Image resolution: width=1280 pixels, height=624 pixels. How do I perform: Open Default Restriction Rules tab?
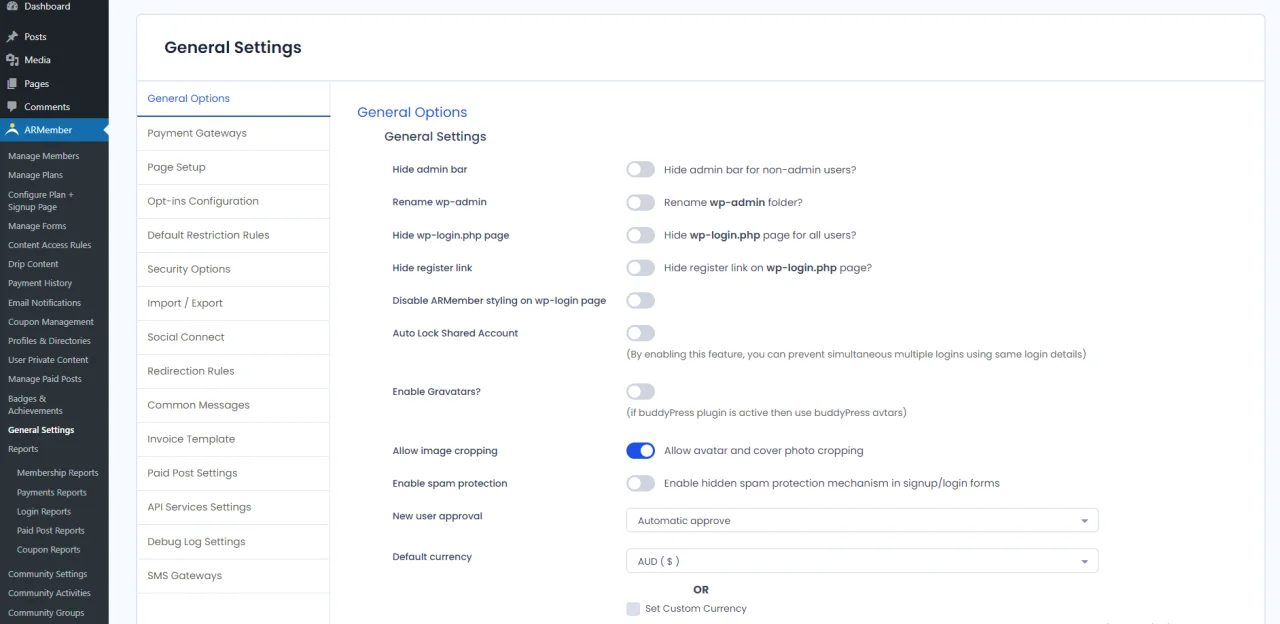coord(233,235)
